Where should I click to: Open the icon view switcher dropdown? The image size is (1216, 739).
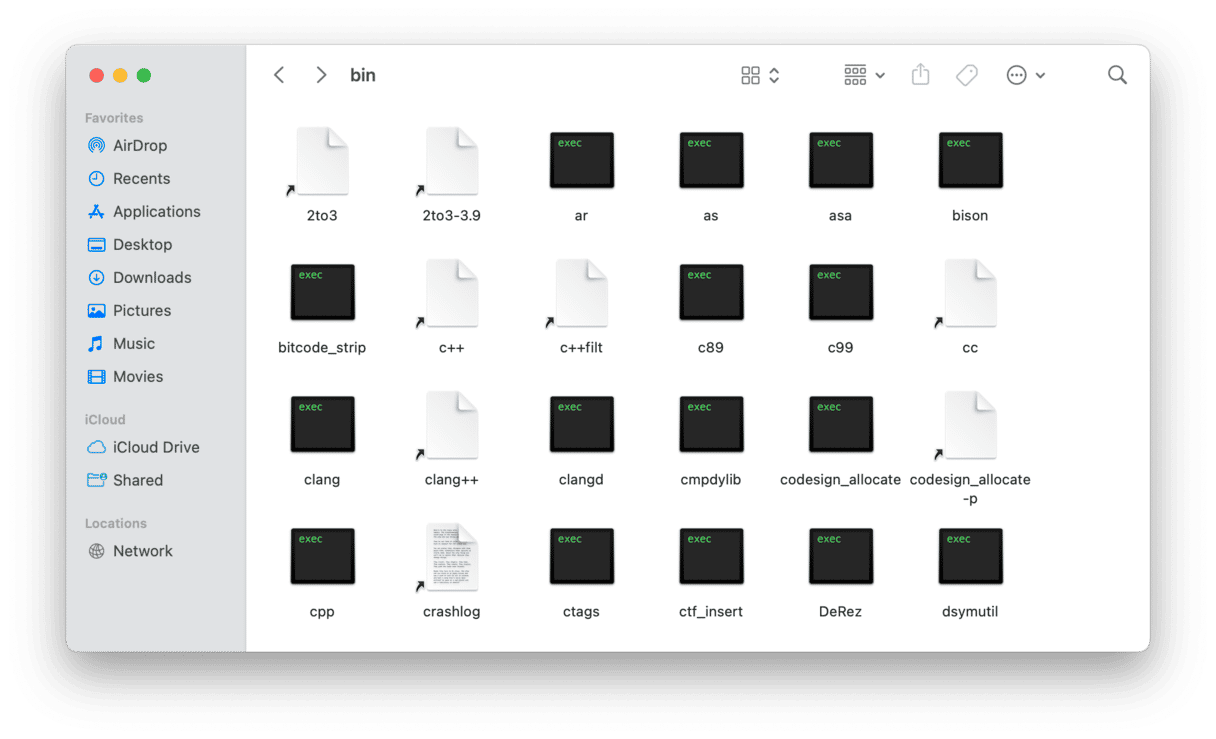tap(760, 75)
